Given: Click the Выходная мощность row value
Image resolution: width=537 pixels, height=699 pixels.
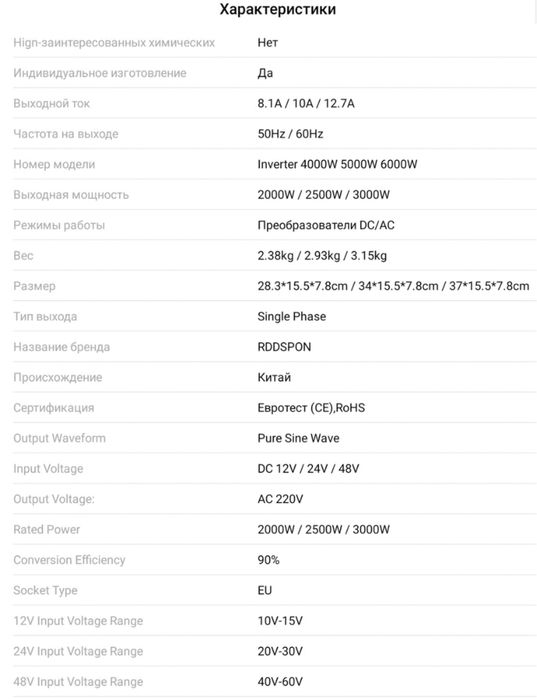Looking at the screenshot, I should (324, 195).
